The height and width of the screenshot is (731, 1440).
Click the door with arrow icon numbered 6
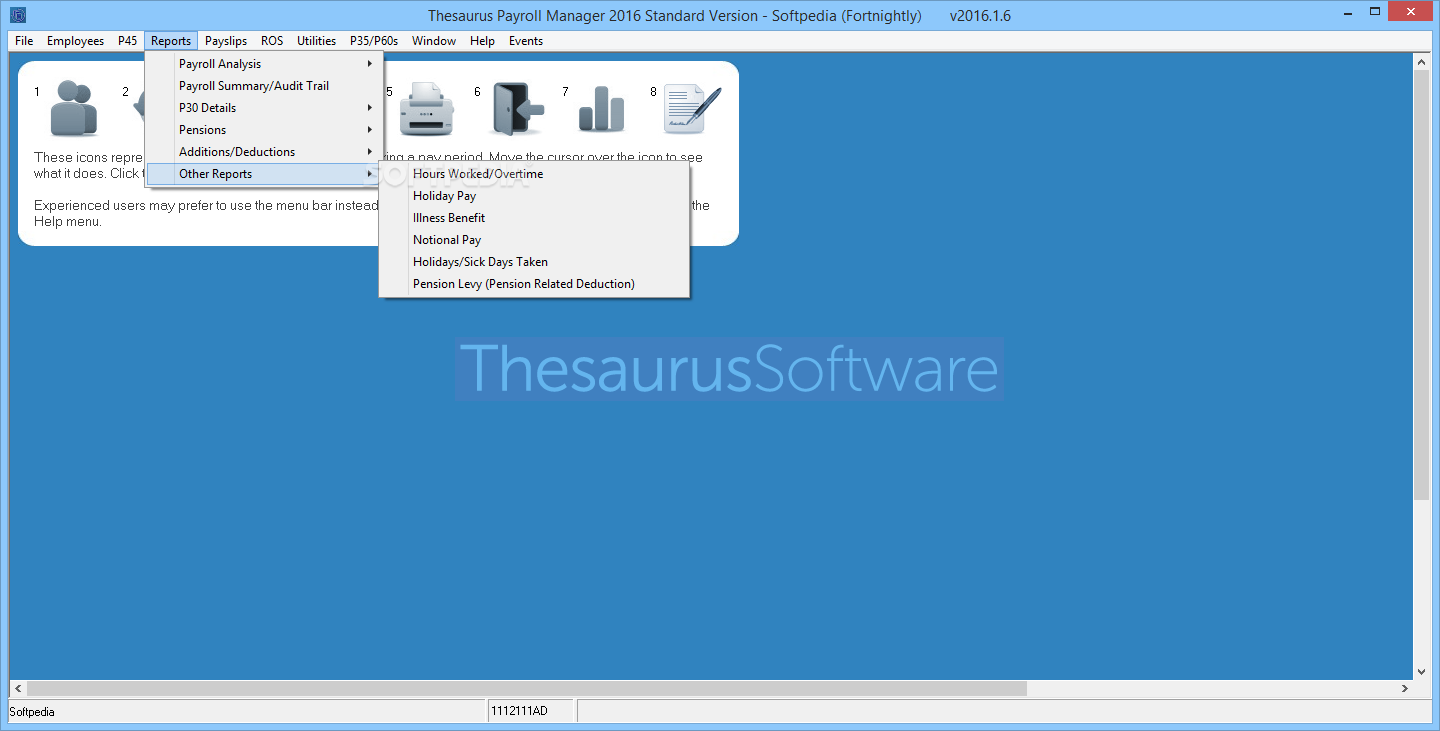[517, 108]
